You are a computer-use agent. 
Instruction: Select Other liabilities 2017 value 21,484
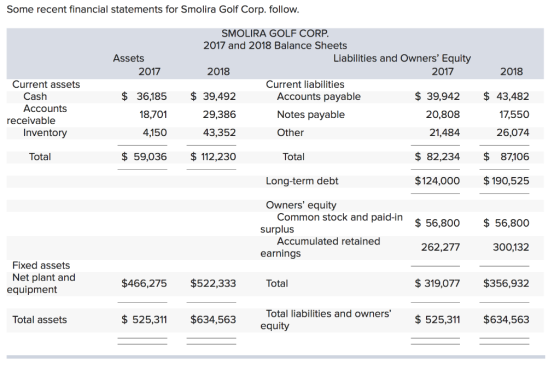(x=444, y=133)
